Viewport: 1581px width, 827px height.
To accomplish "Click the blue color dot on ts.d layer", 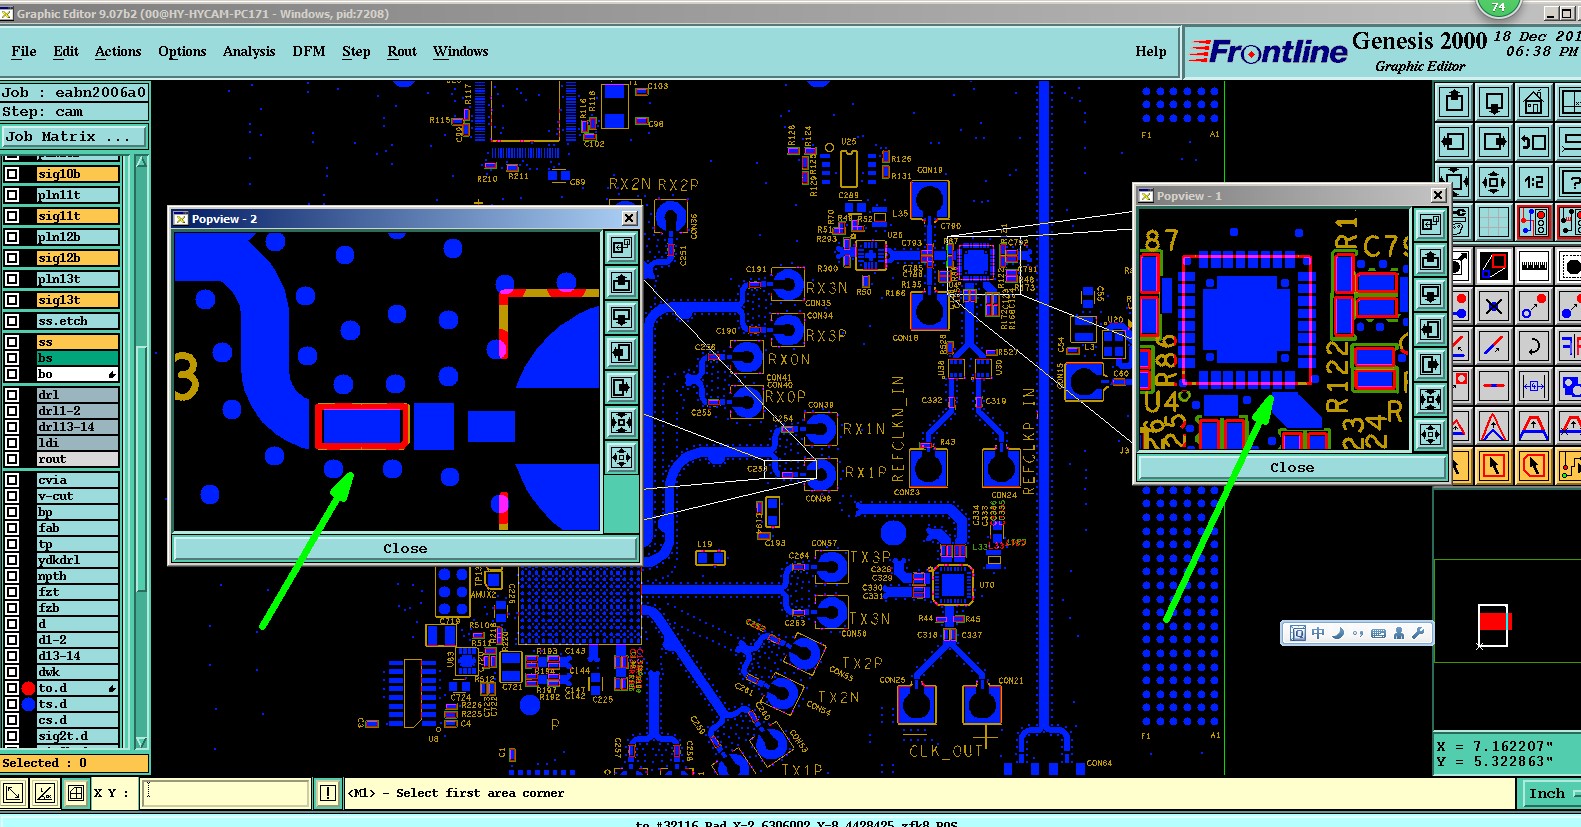I will click(28, 704).
